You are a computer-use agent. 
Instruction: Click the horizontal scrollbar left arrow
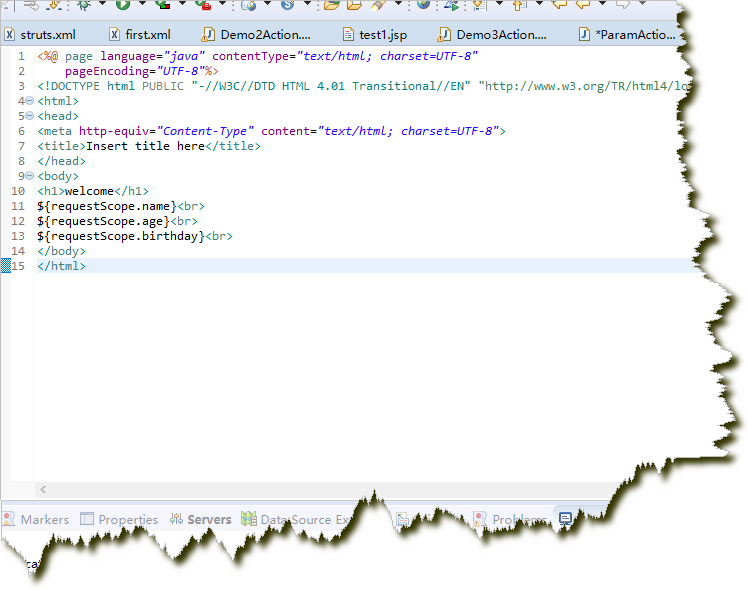[43, 489]
